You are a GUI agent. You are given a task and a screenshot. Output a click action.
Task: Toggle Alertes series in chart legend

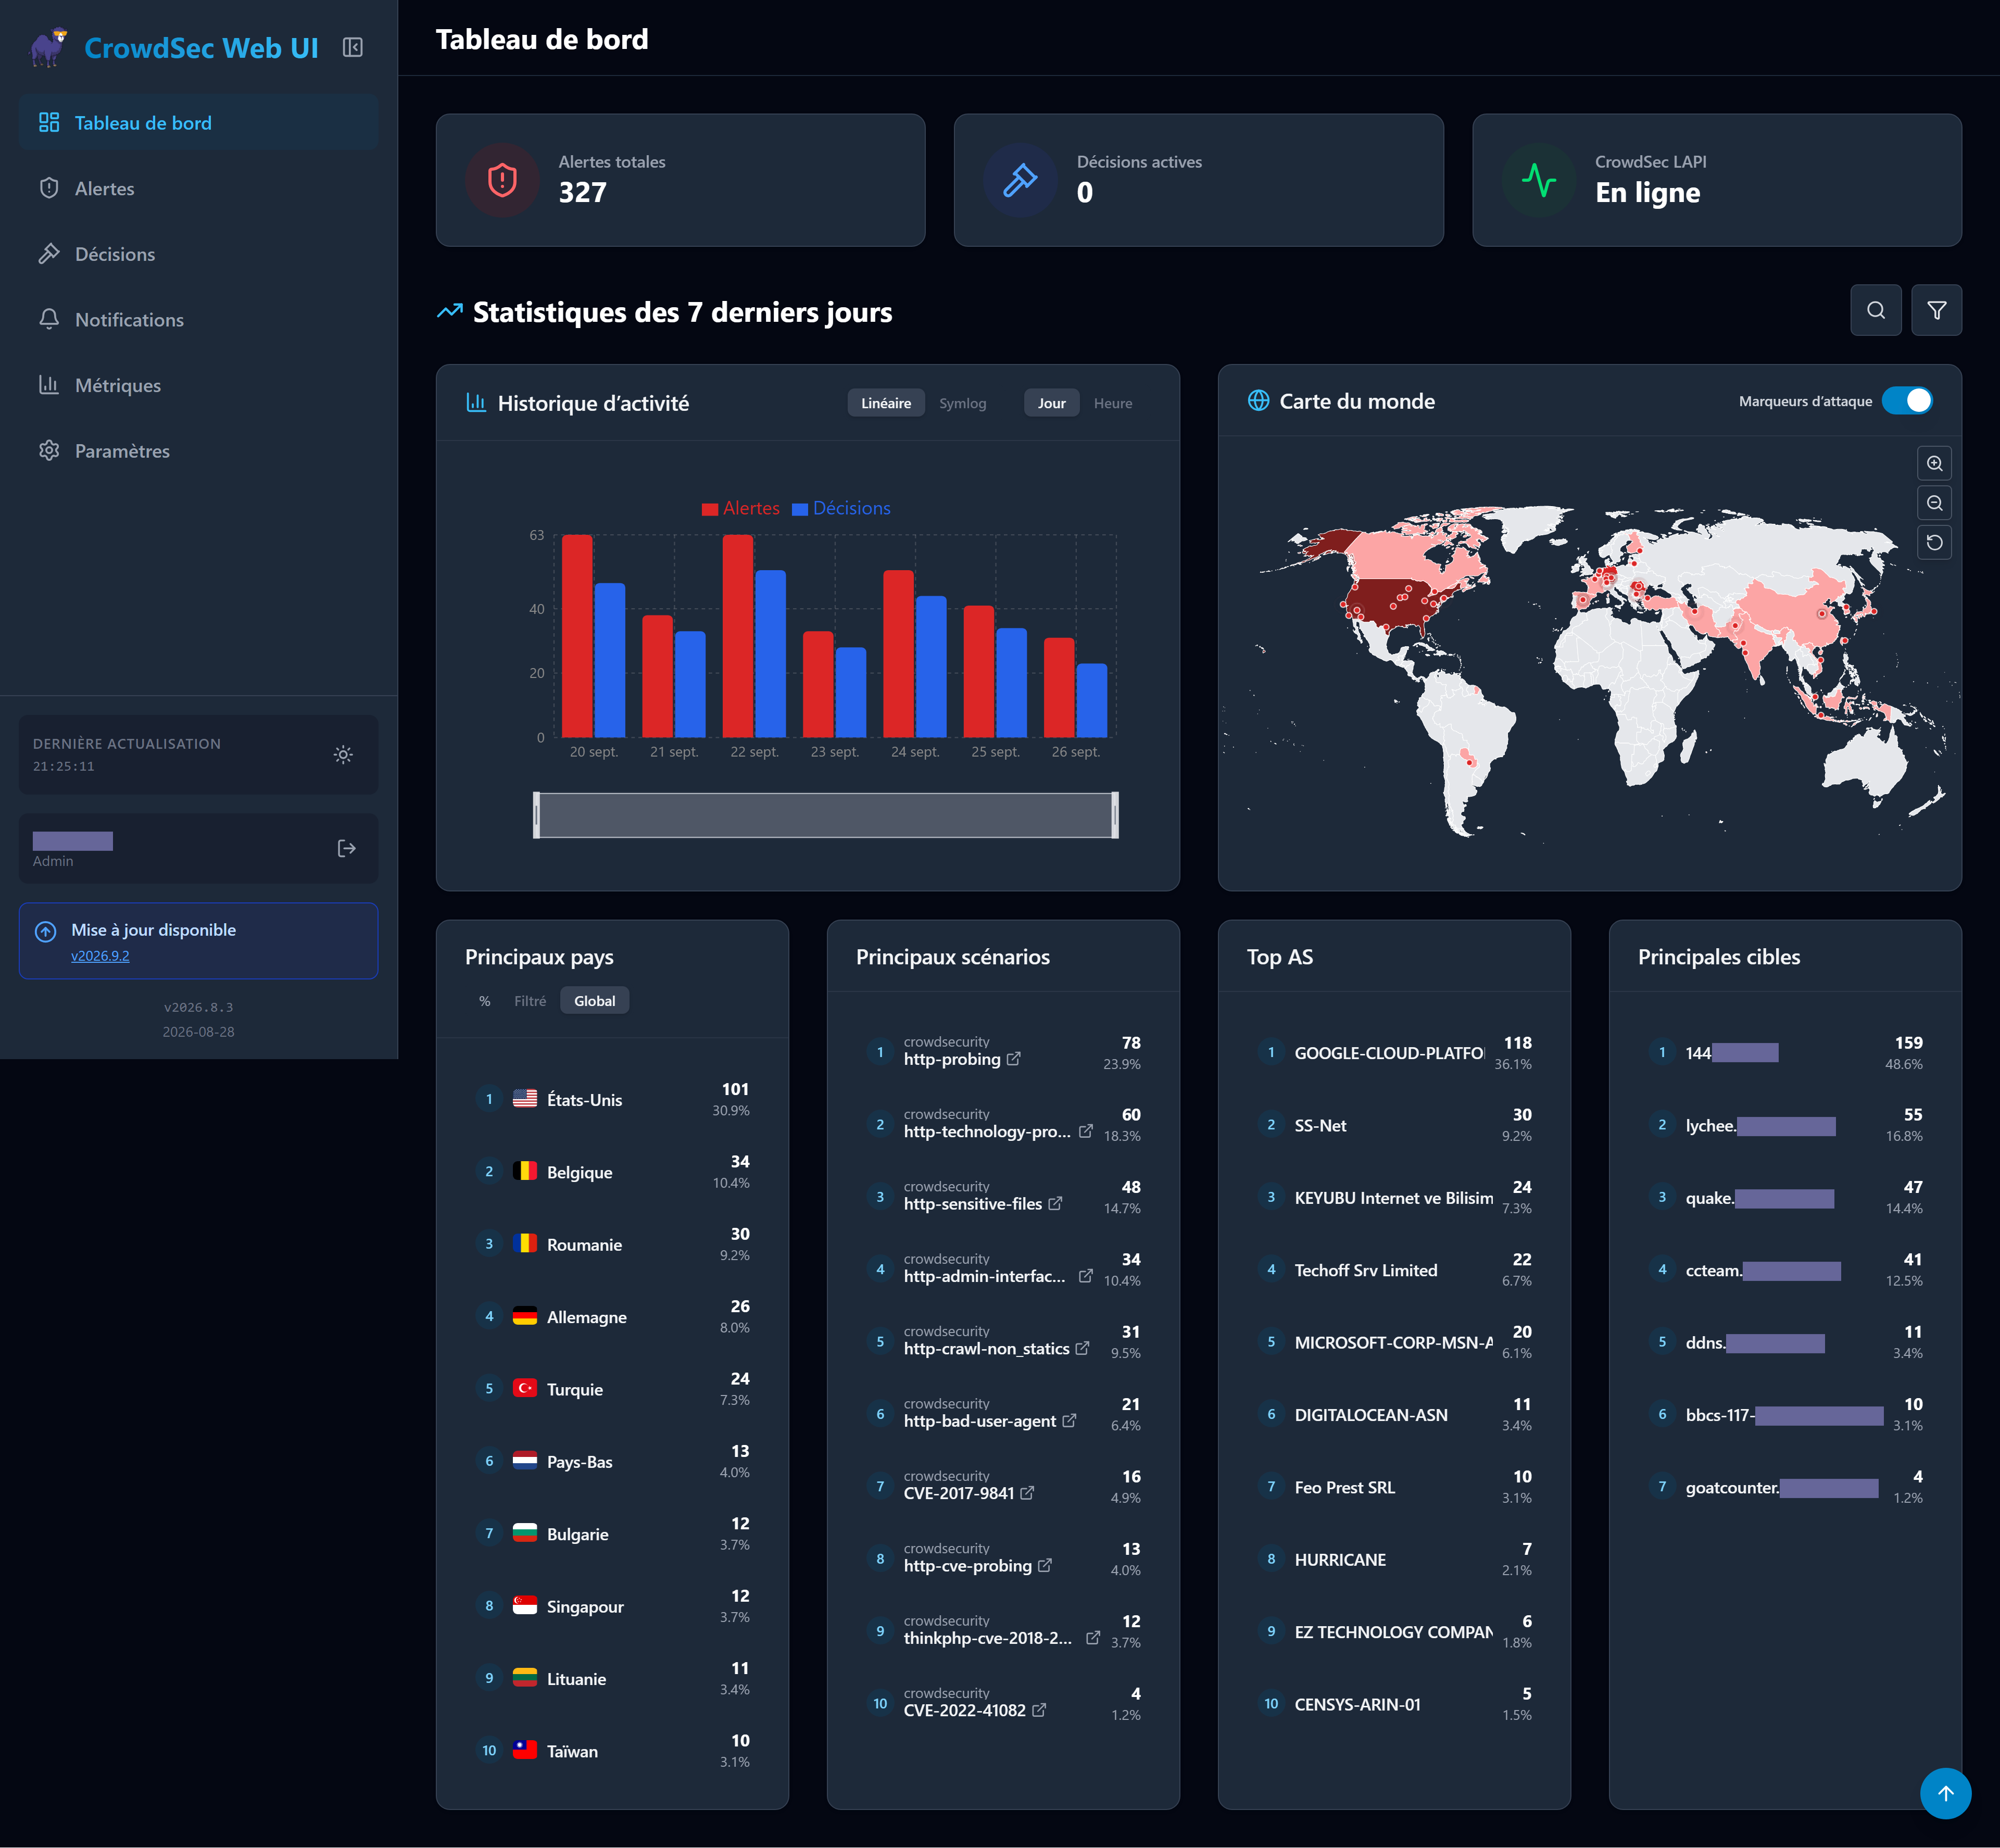(740, 508)
